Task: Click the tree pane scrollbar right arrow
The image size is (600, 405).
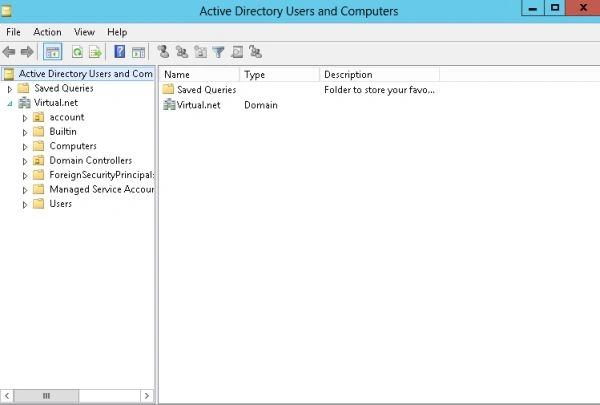Action: pyautogui.click(x=147, y=396)
